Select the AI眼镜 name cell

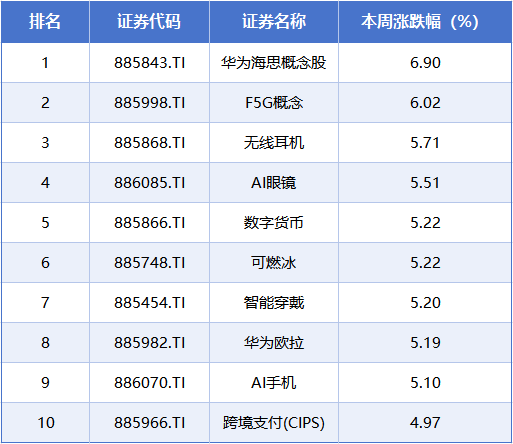[x=274, y=183]
